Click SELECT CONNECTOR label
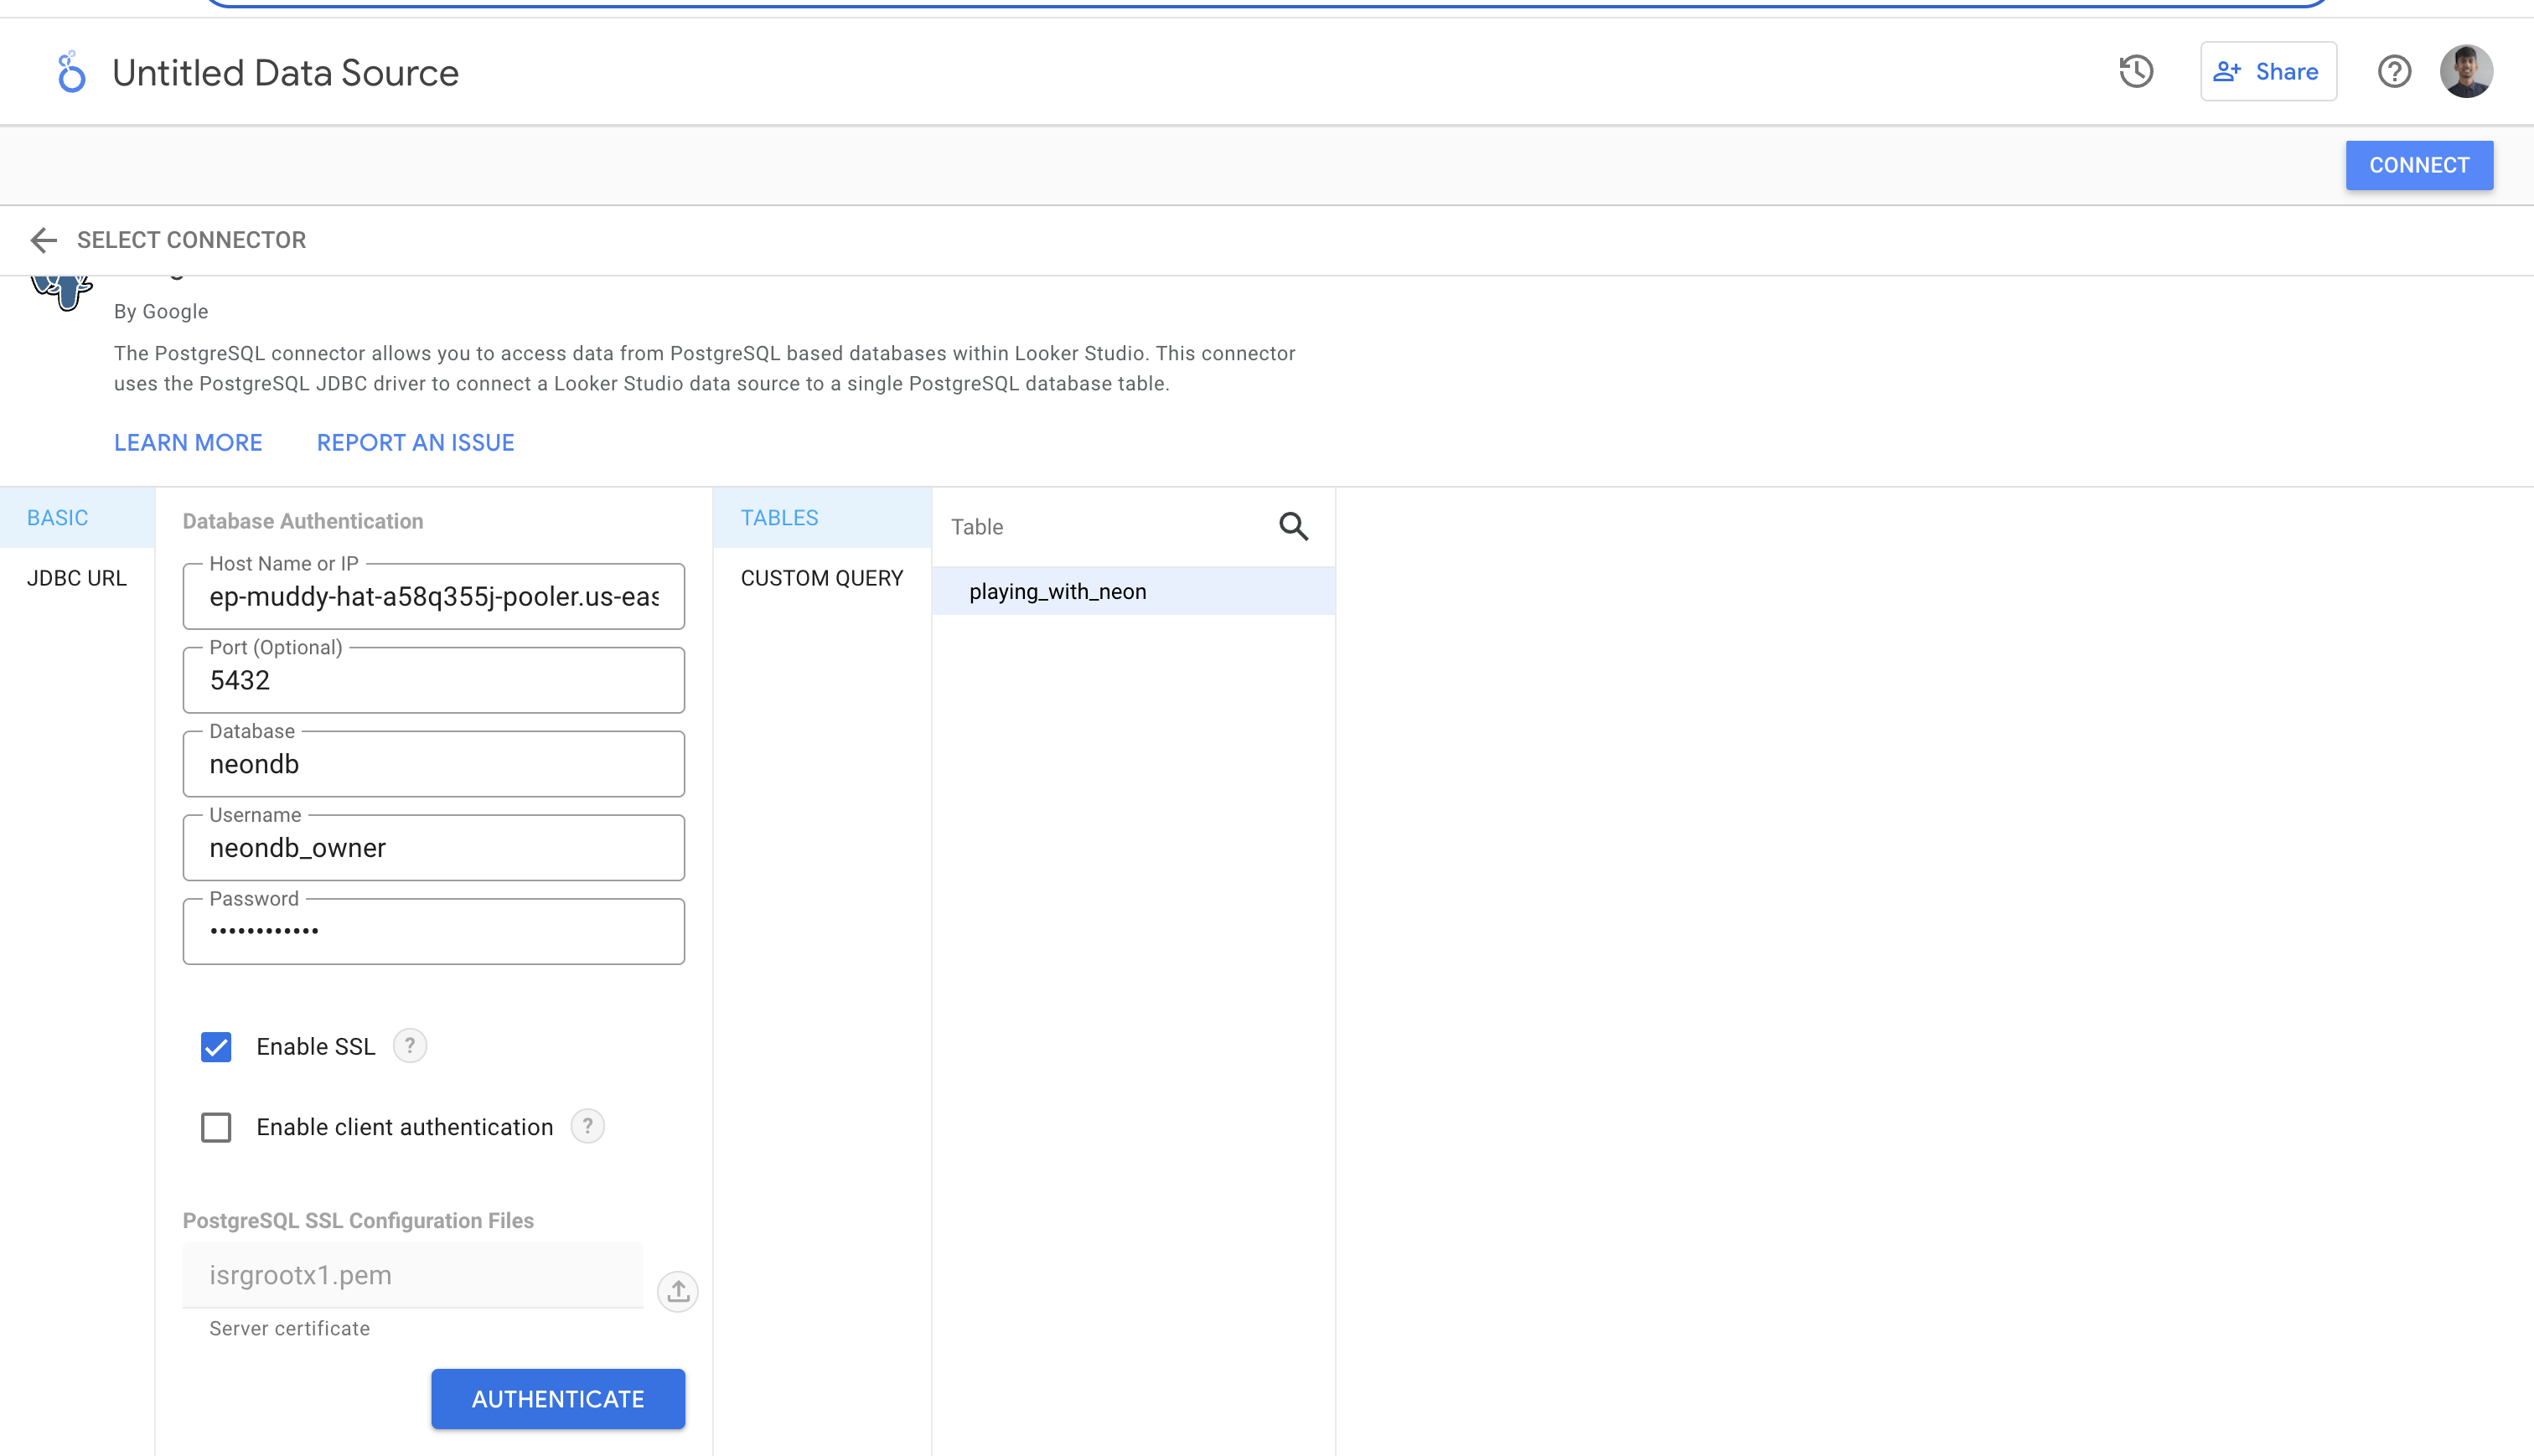The image size is (2534, 1456). 192,240
